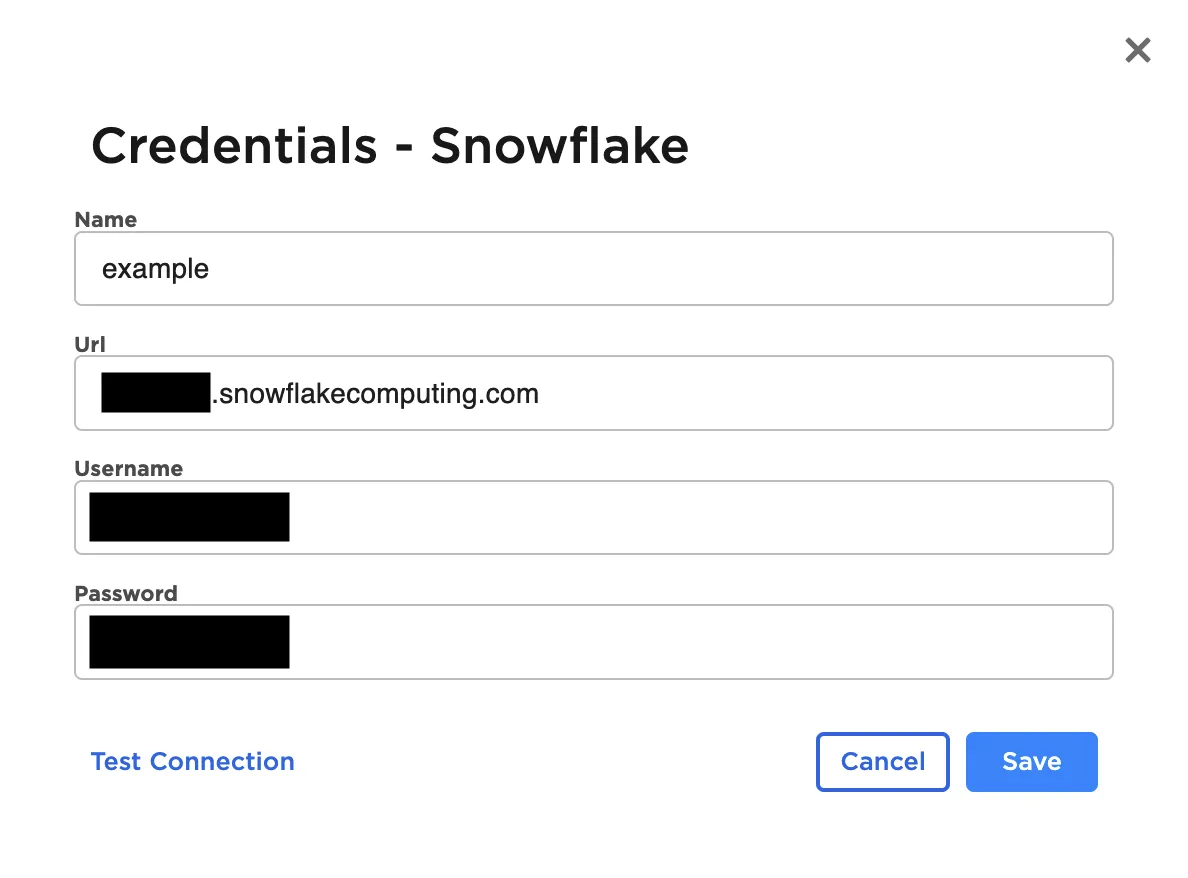Click the Name label above its field
Image resolution: width=1188 pixels, height=878 pixels.
pyautogui.click(x=105, y=219)
